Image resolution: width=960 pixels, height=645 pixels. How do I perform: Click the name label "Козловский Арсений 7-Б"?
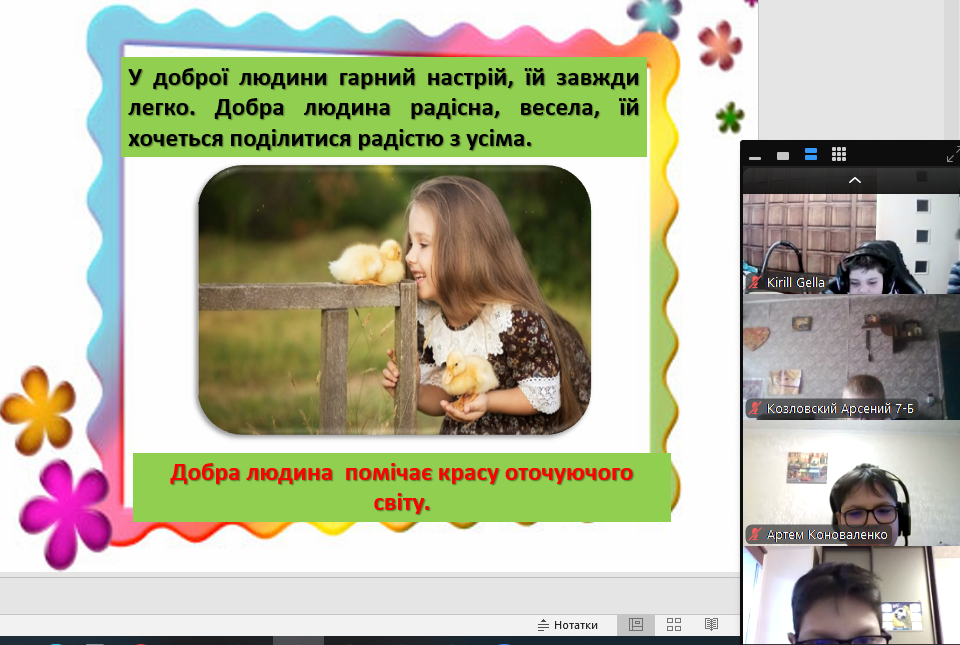pos(840,408)
